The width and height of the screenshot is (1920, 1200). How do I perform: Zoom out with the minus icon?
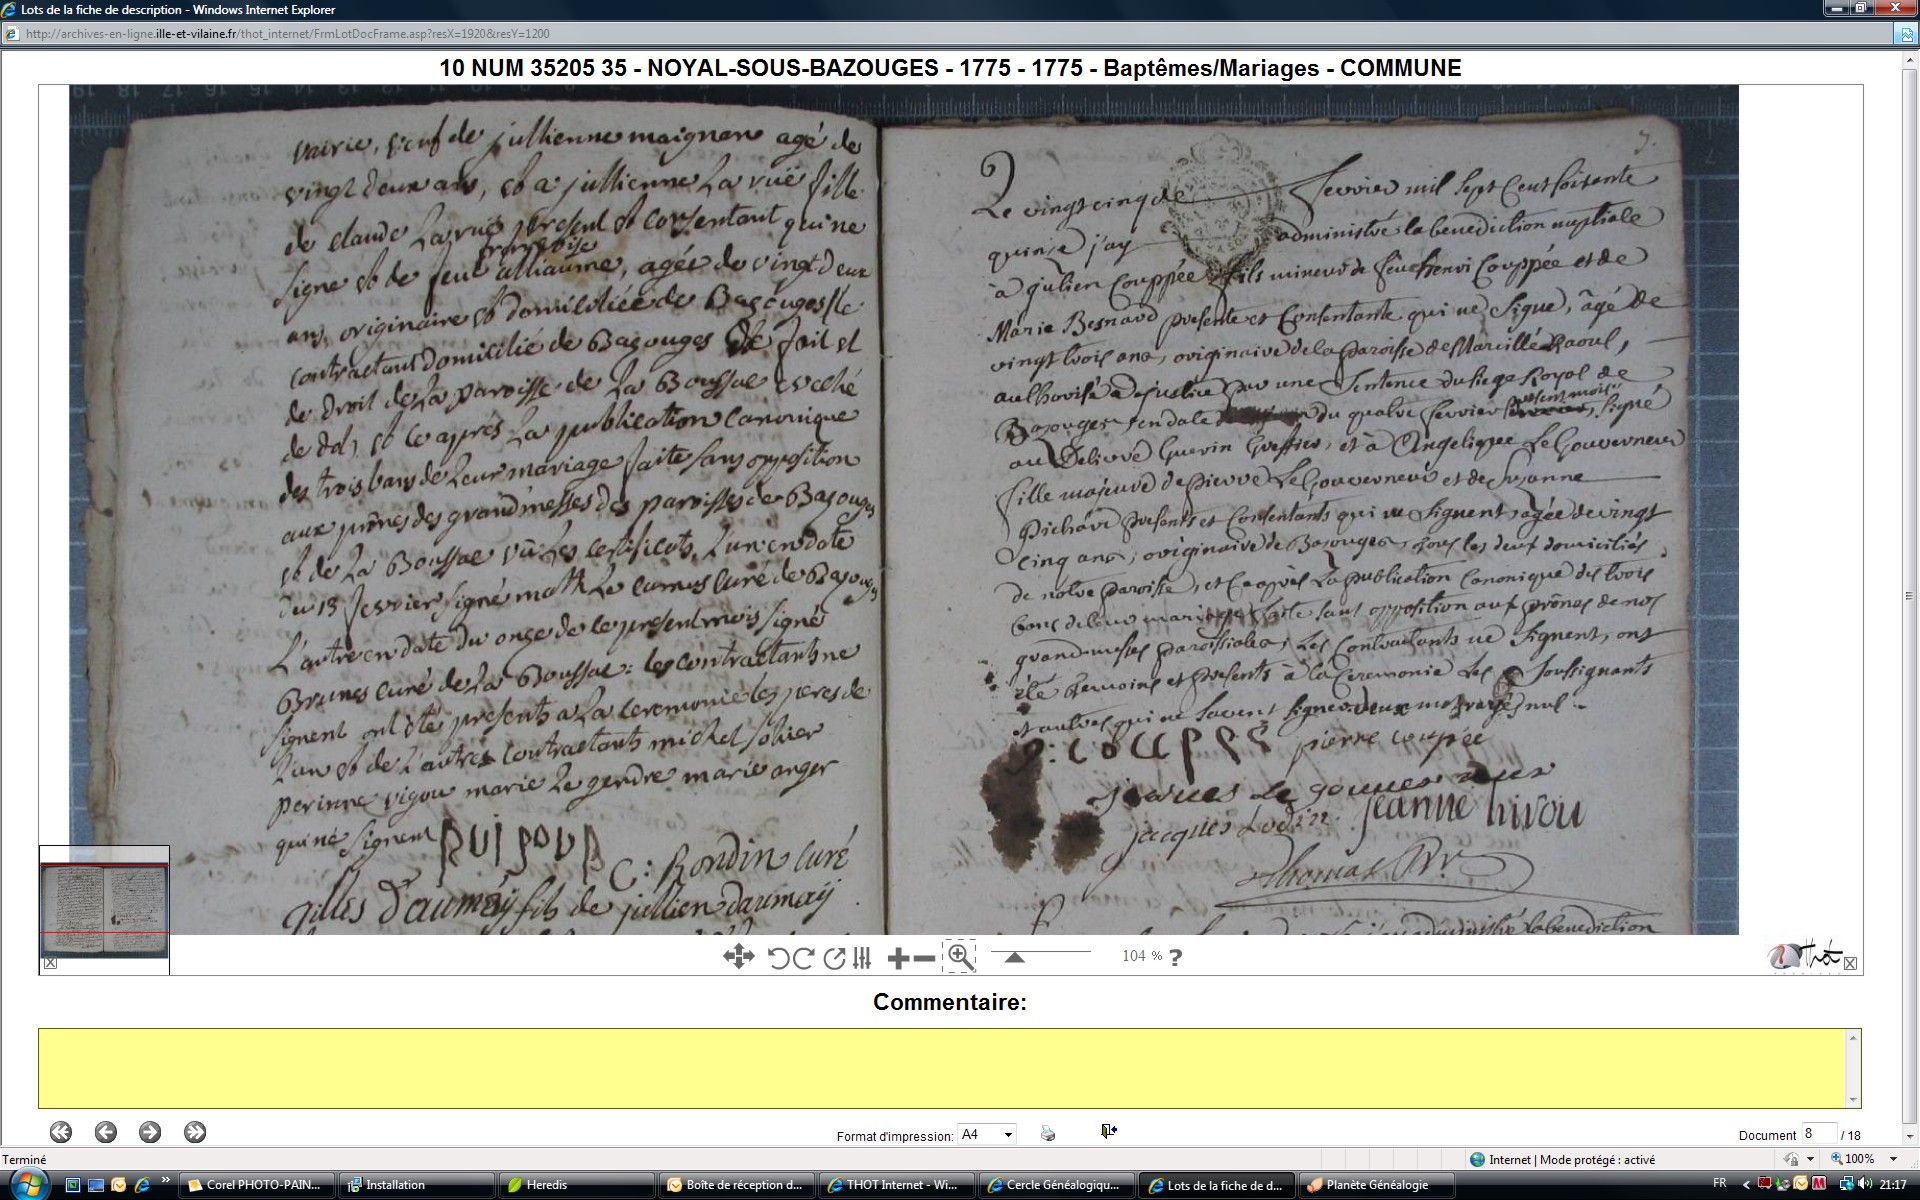[x=925, y=958]
